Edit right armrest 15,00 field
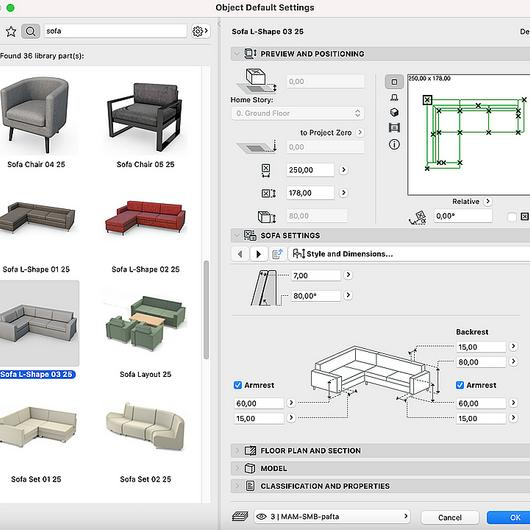Image resolution: width=530 pixels, height=530 pixels. coord(481,418)
